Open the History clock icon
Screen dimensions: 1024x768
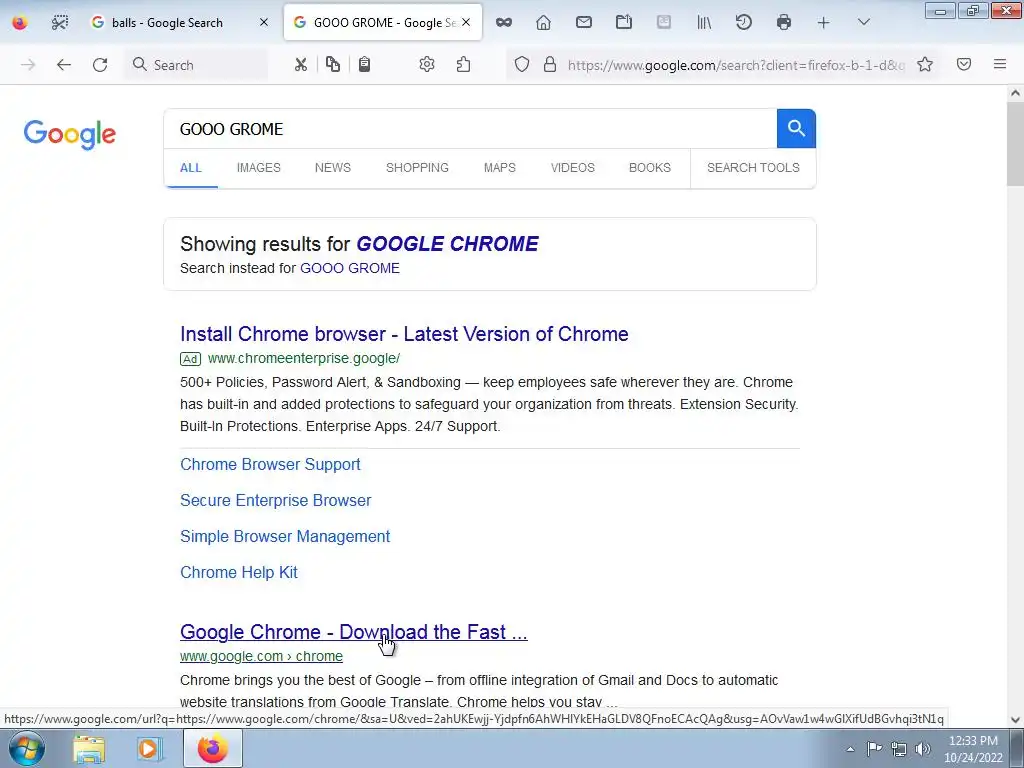(x=744, y=23)
